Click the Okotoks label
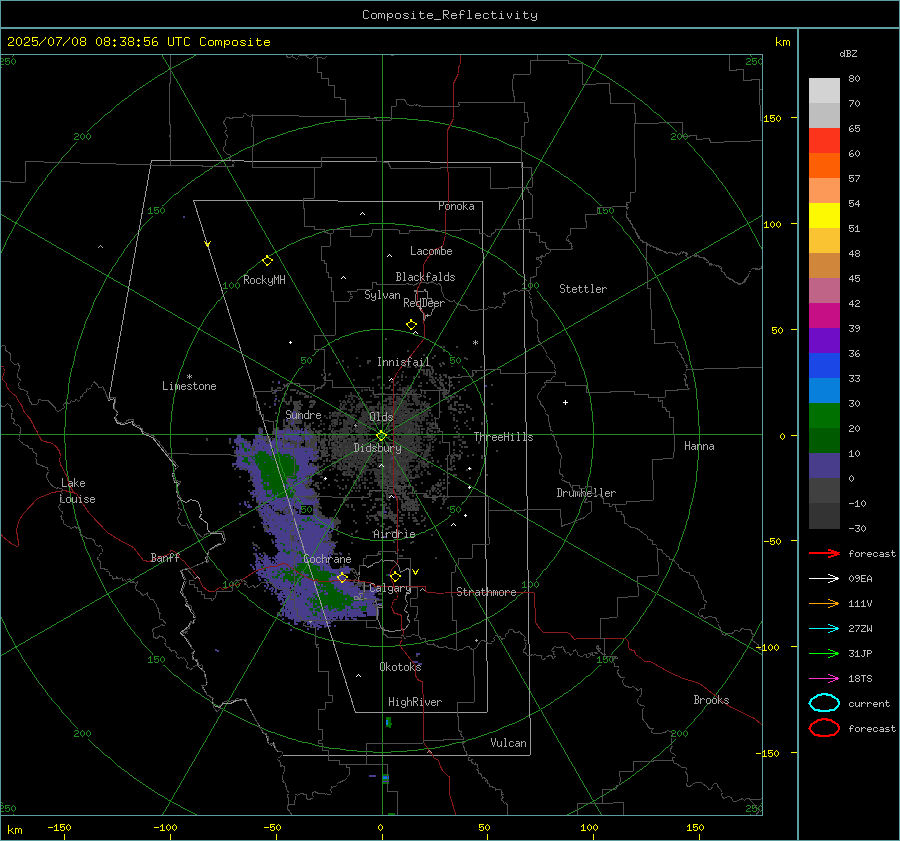Screen dimensions: 900x841 (x=400, y=666)
